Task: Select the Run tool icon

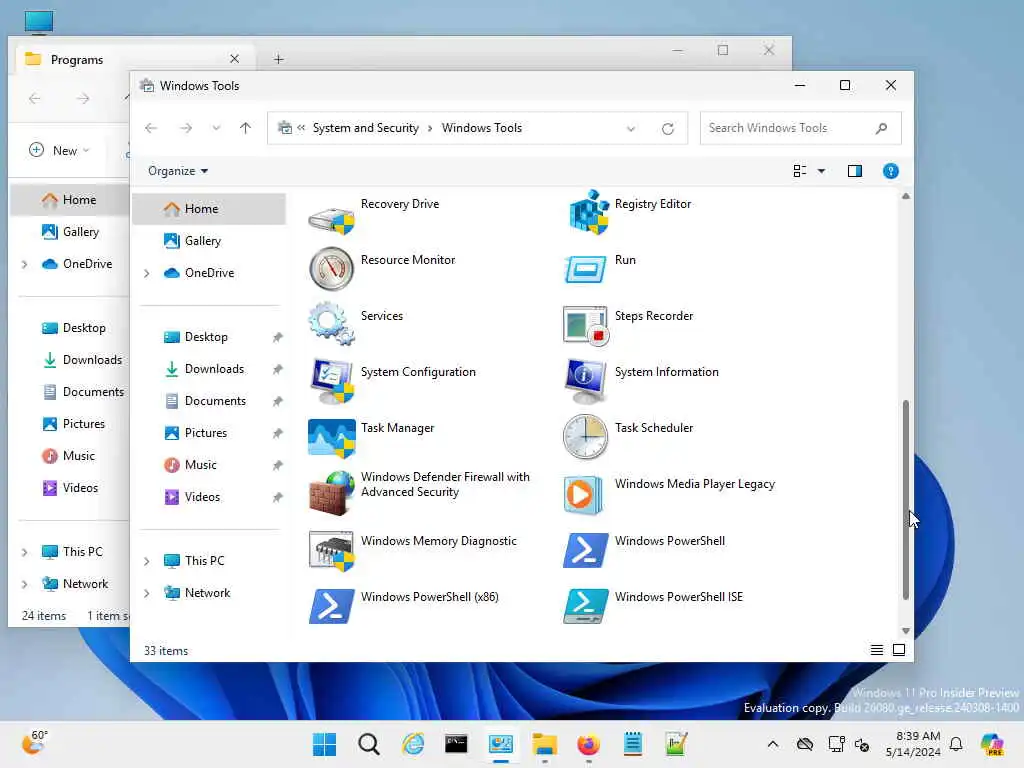Action: tap(585, 270)
